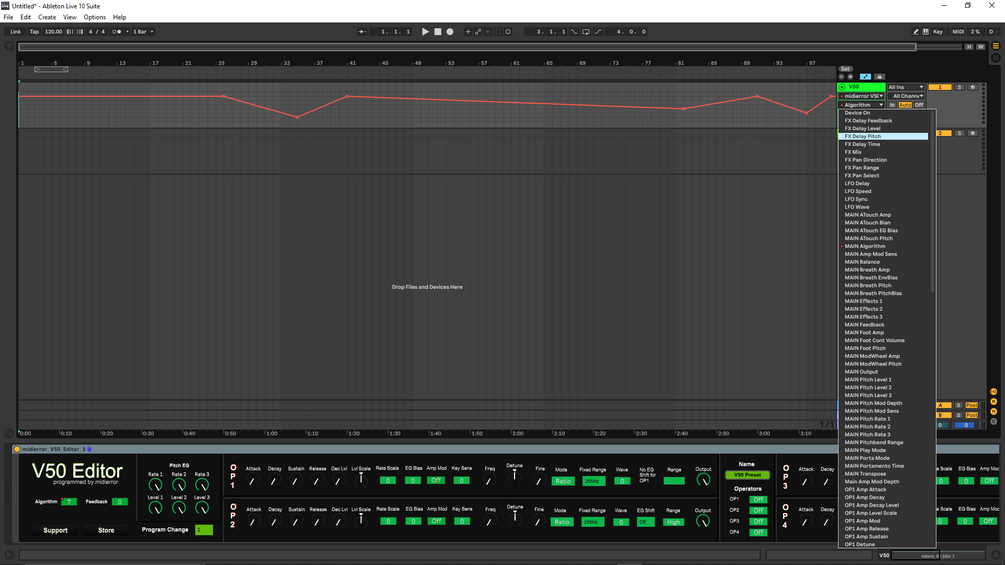Open the Create menu

47,17
